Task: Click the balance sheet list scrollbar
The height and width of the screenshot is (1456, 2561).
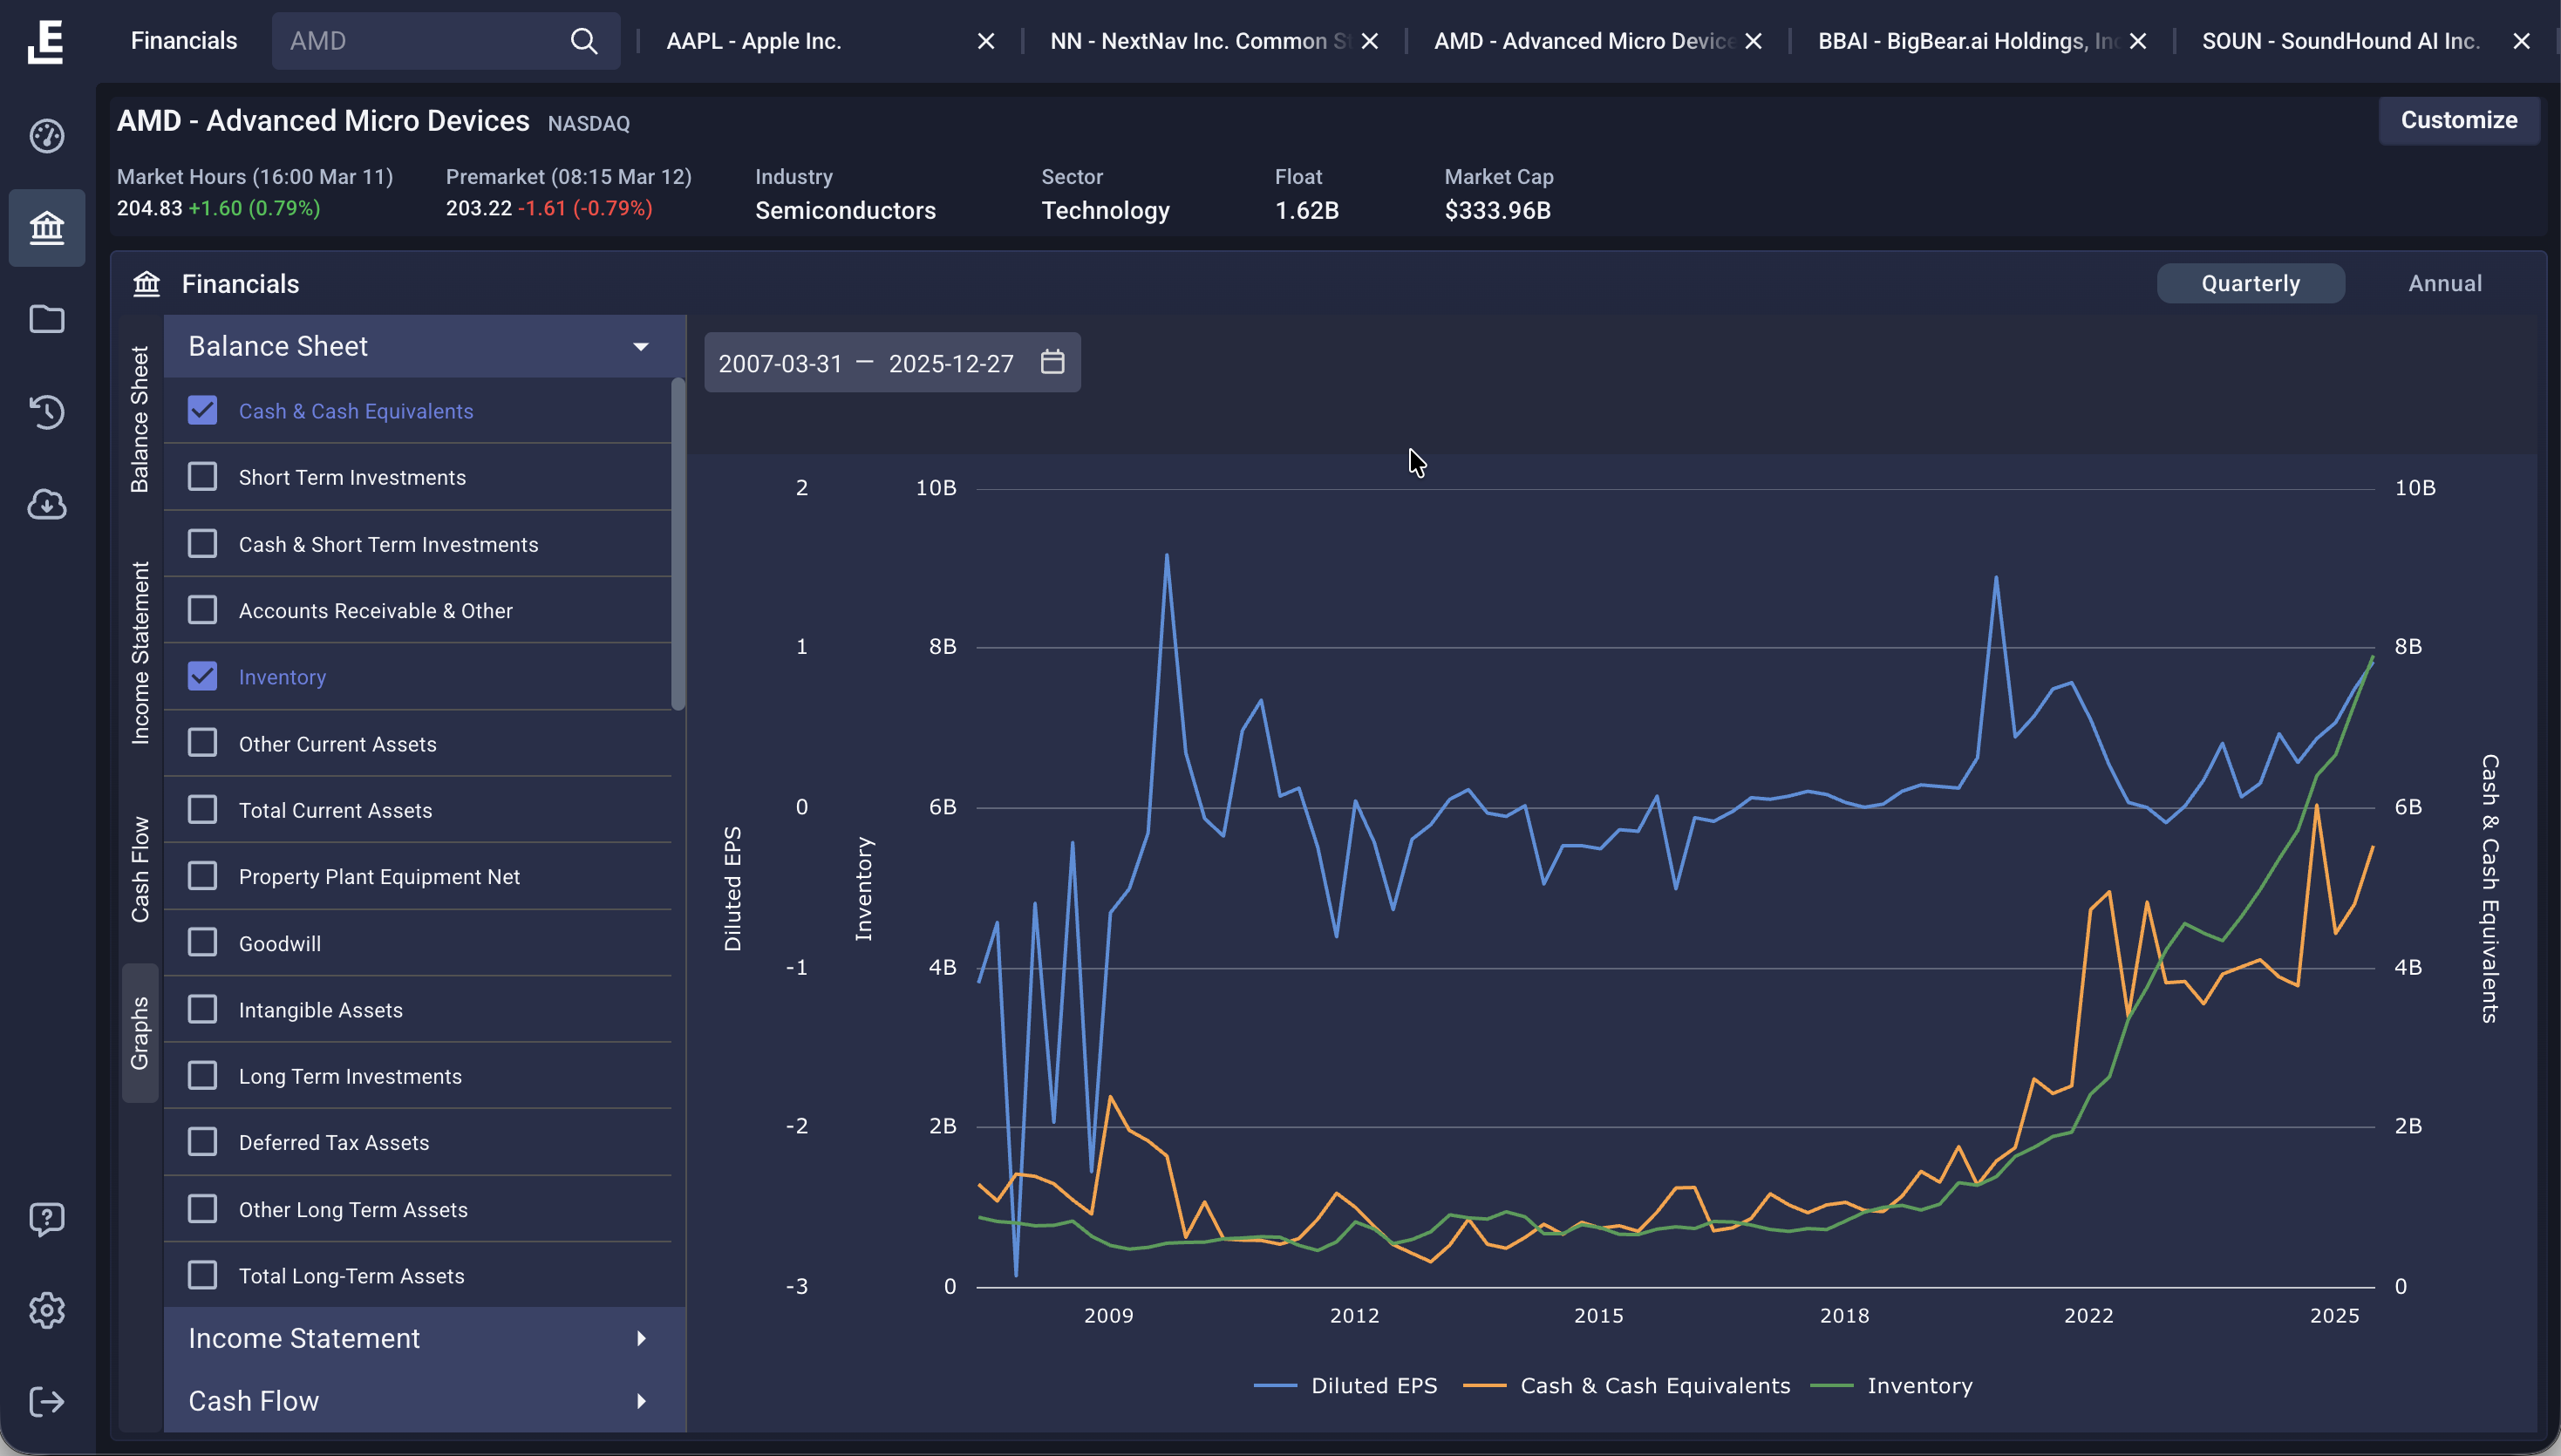Action: pyautogui.click(x=678, y=545)
